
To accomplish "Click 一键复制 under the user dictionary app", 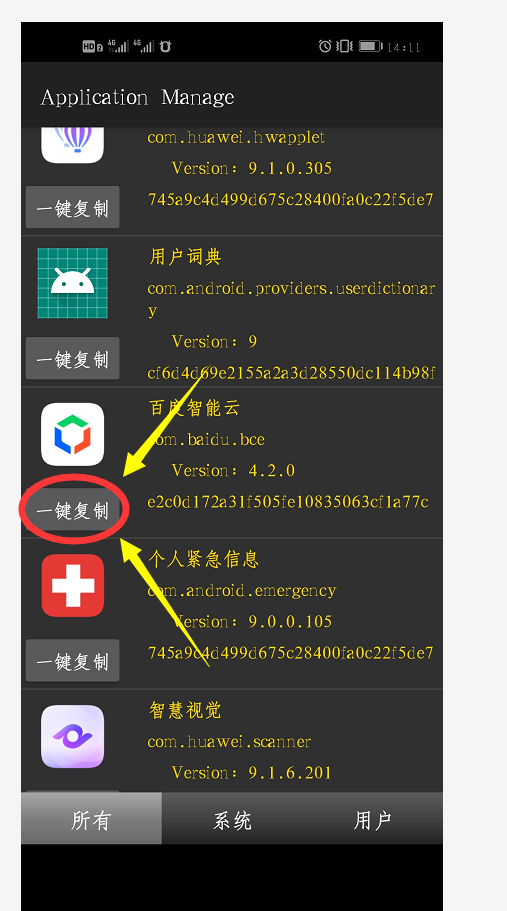I will tap(73, 358).
